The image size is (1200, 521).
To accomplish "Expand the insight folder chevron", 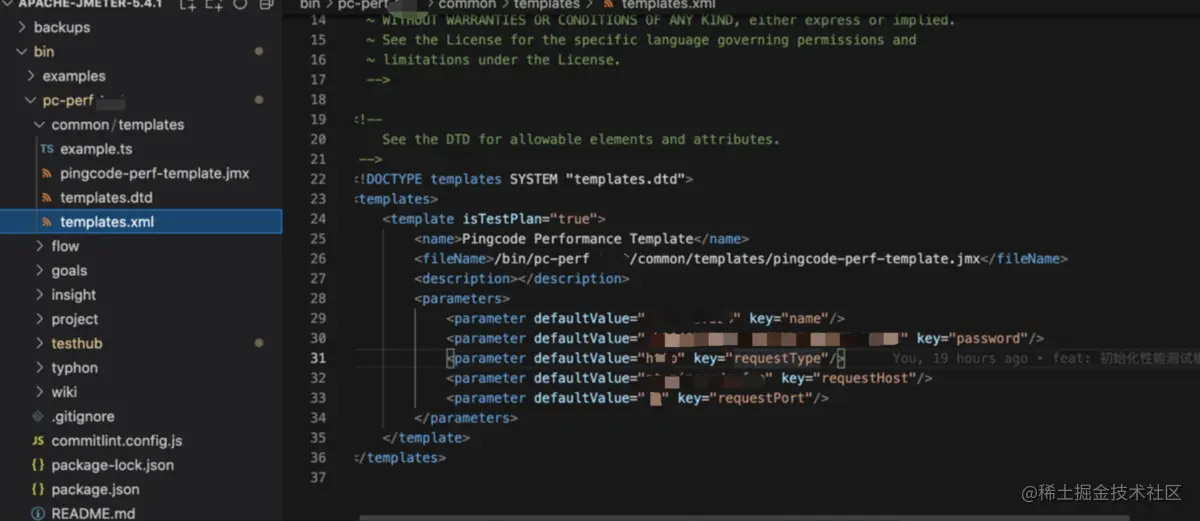I will click(x=40, y=295).
